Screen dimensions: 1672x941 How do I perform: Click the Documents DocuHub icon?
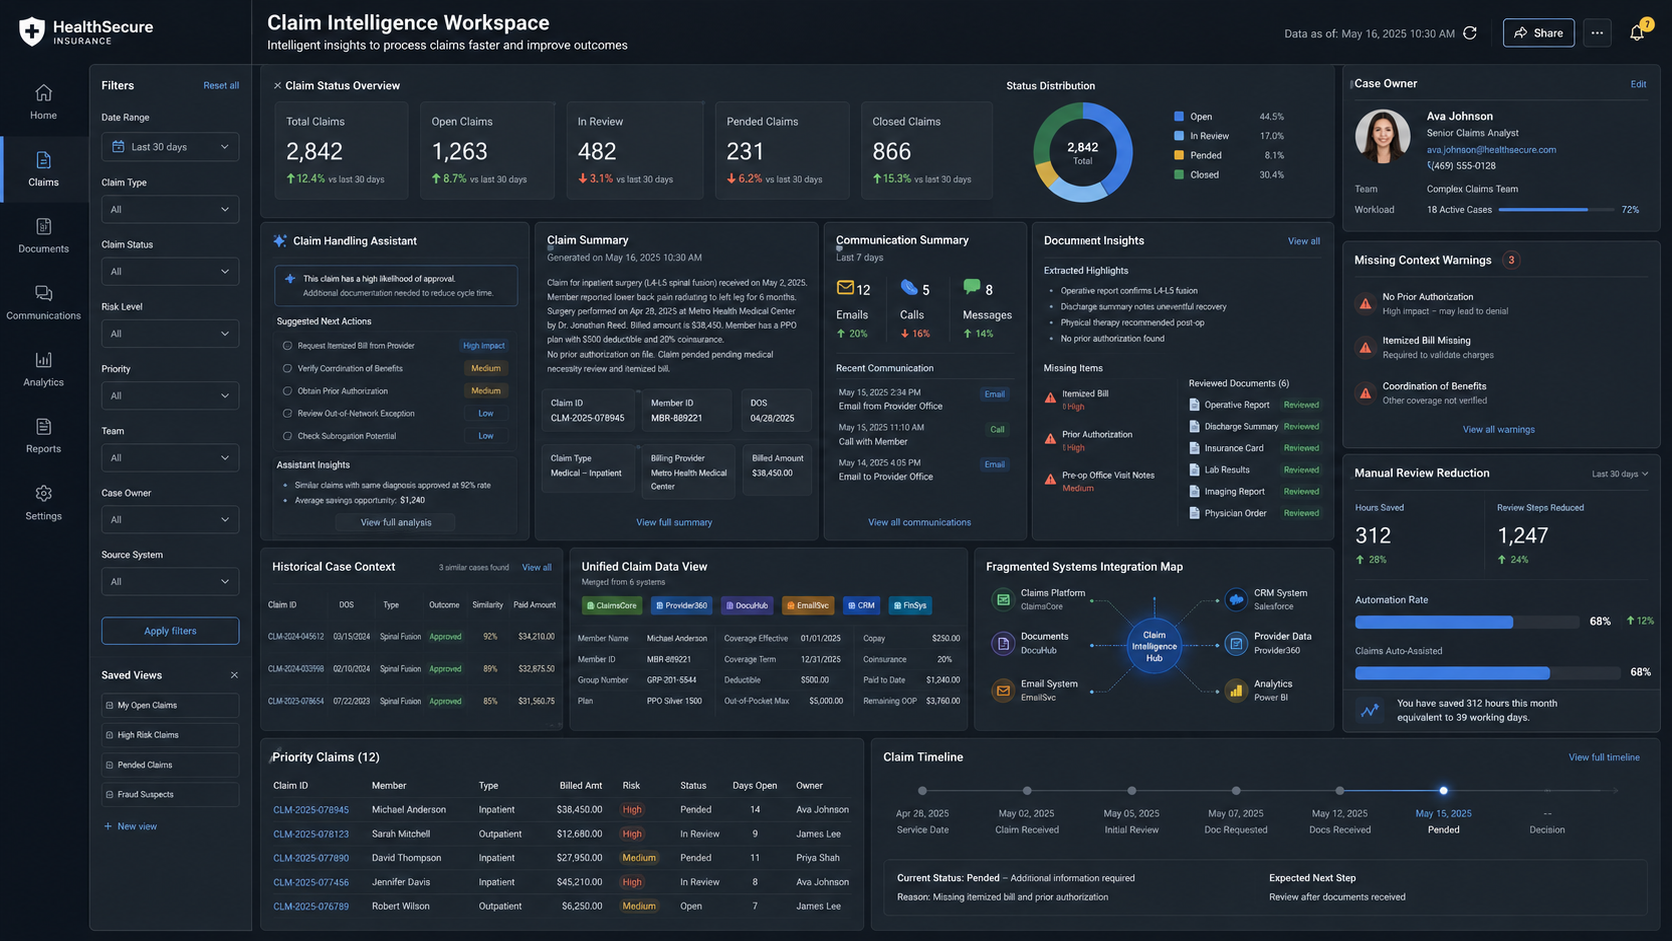pyautogui.click(x=1002, y=643)
